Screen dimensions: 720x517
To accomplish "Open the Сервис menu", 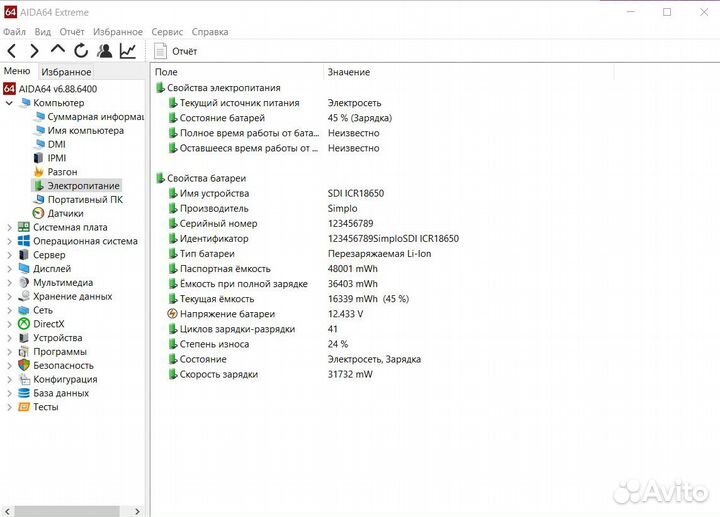I will 167,32.
